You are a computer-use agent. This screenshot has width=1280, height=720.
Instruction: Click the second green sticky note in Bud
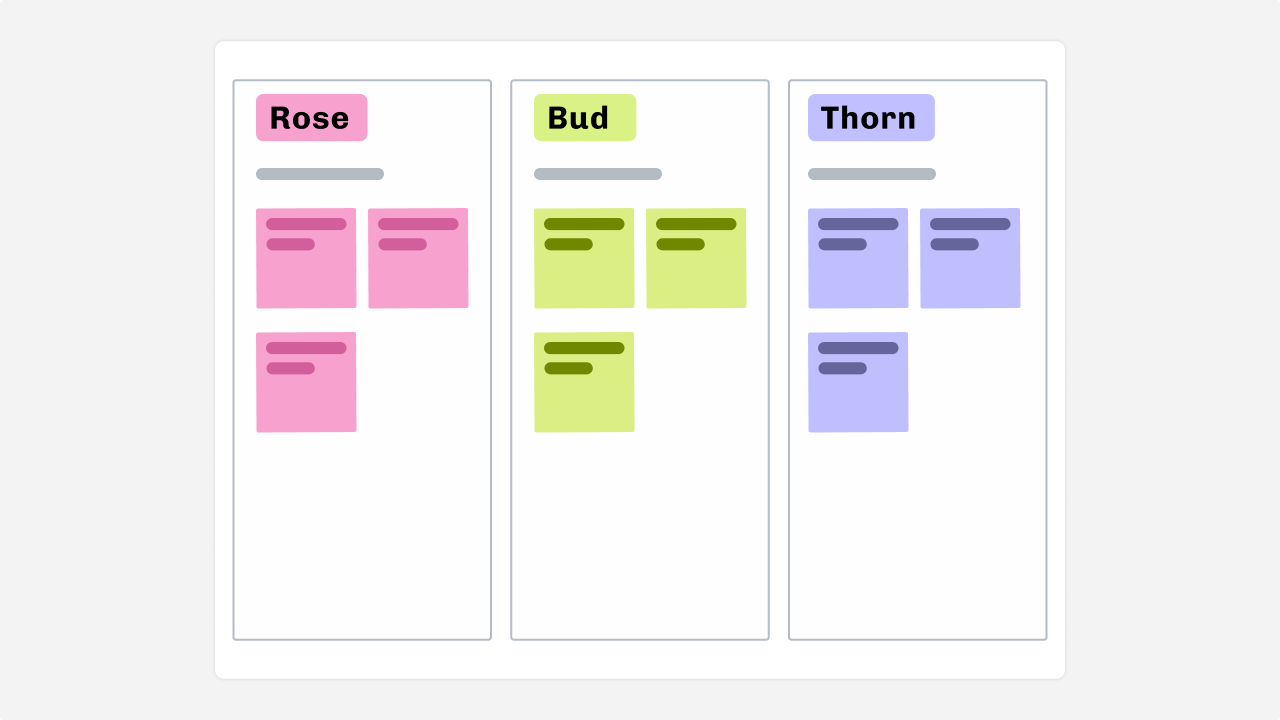(696, 270)
